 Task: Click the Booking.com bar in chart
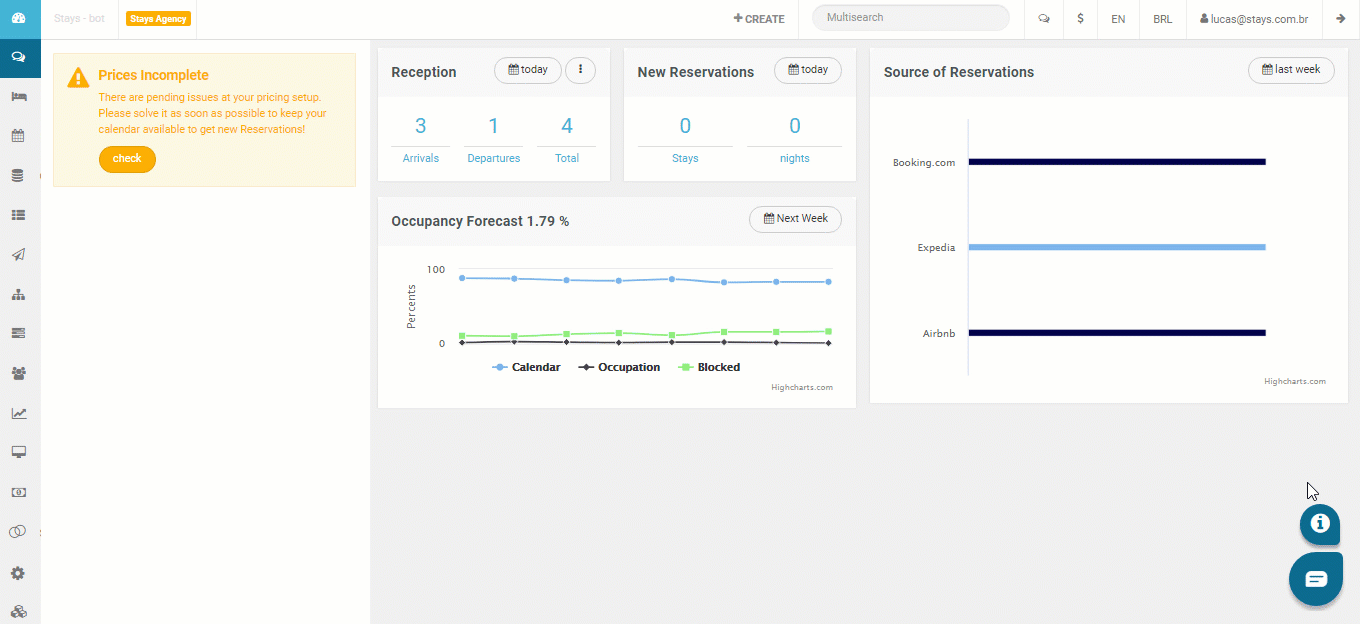[1117, 162]
